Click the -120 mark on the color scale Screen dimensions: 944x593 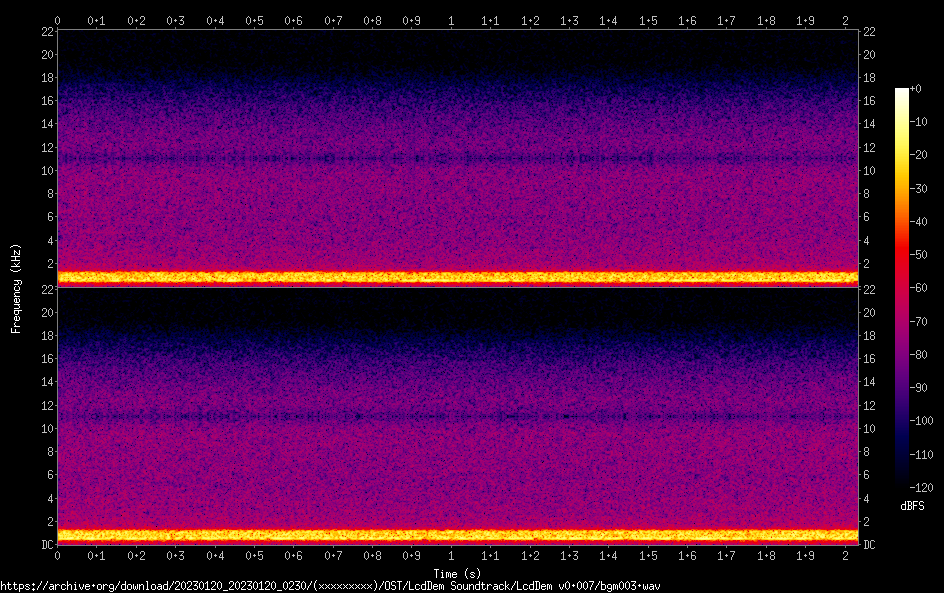pos(916,488)
